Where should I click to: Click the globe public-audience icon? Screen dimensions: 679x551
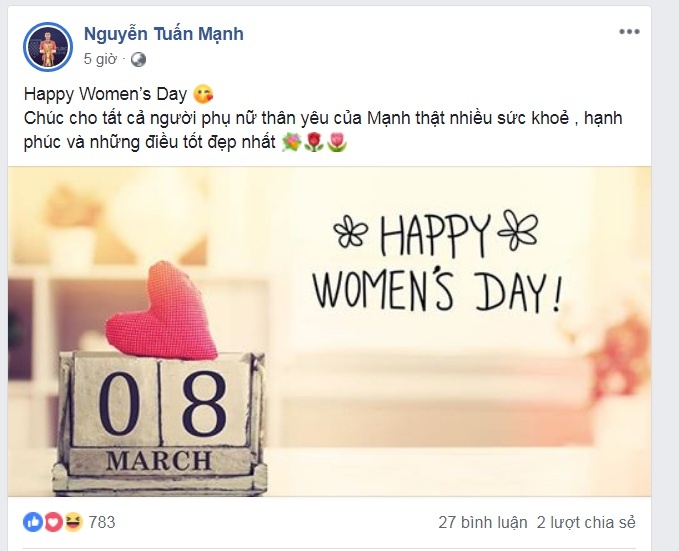(138, 59)
